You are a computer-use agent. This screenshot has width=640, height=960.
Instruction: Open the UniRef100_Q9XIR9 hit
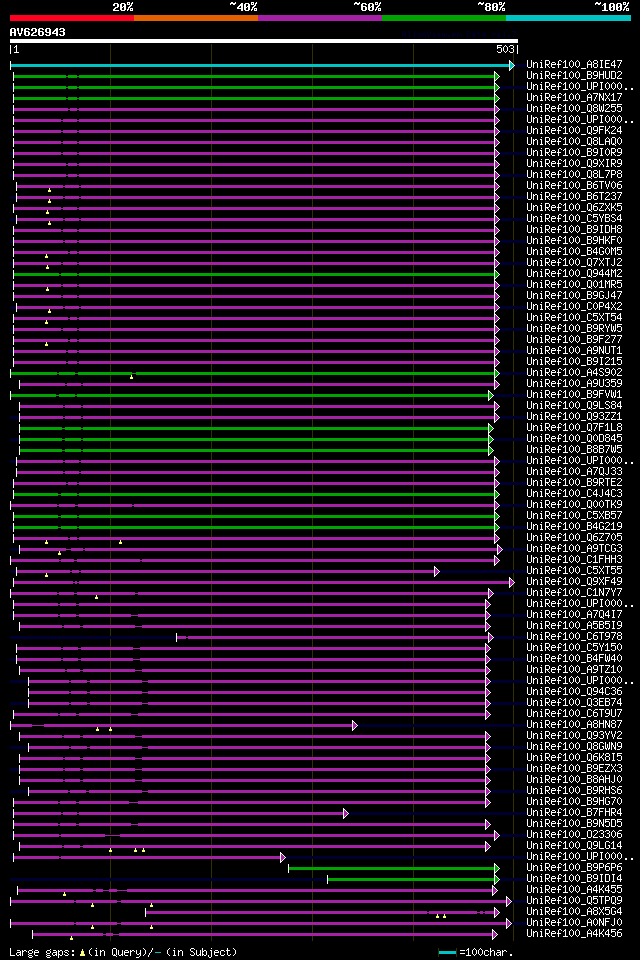tap(574, 163)
